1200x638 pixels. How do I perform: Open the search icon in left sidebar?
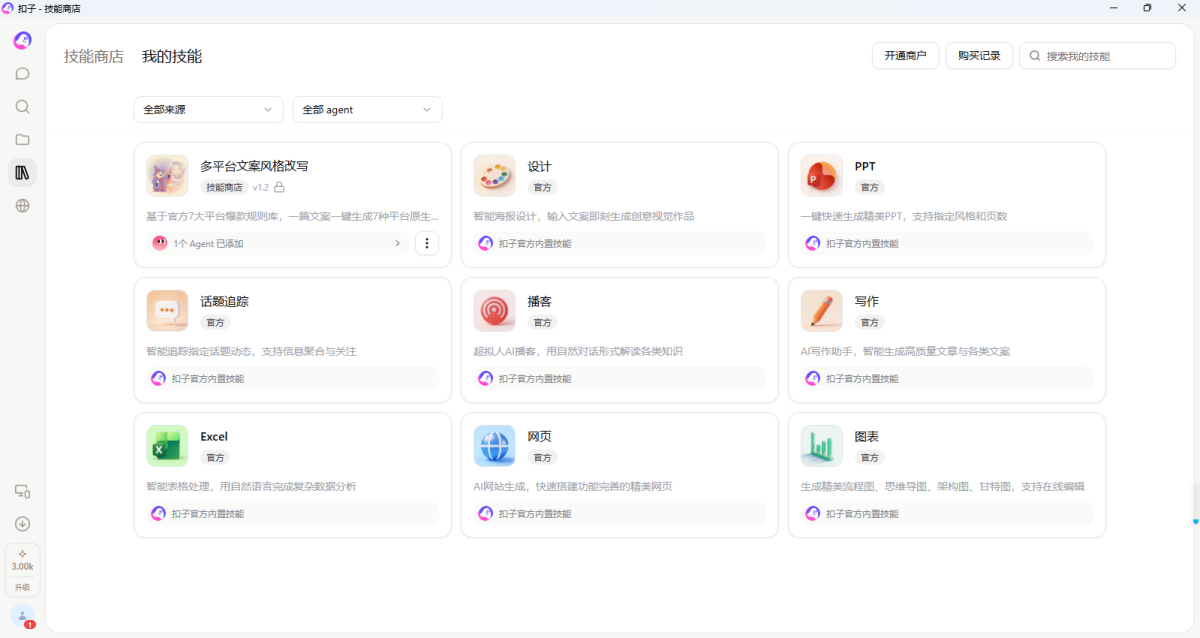[x=22, y=107]
